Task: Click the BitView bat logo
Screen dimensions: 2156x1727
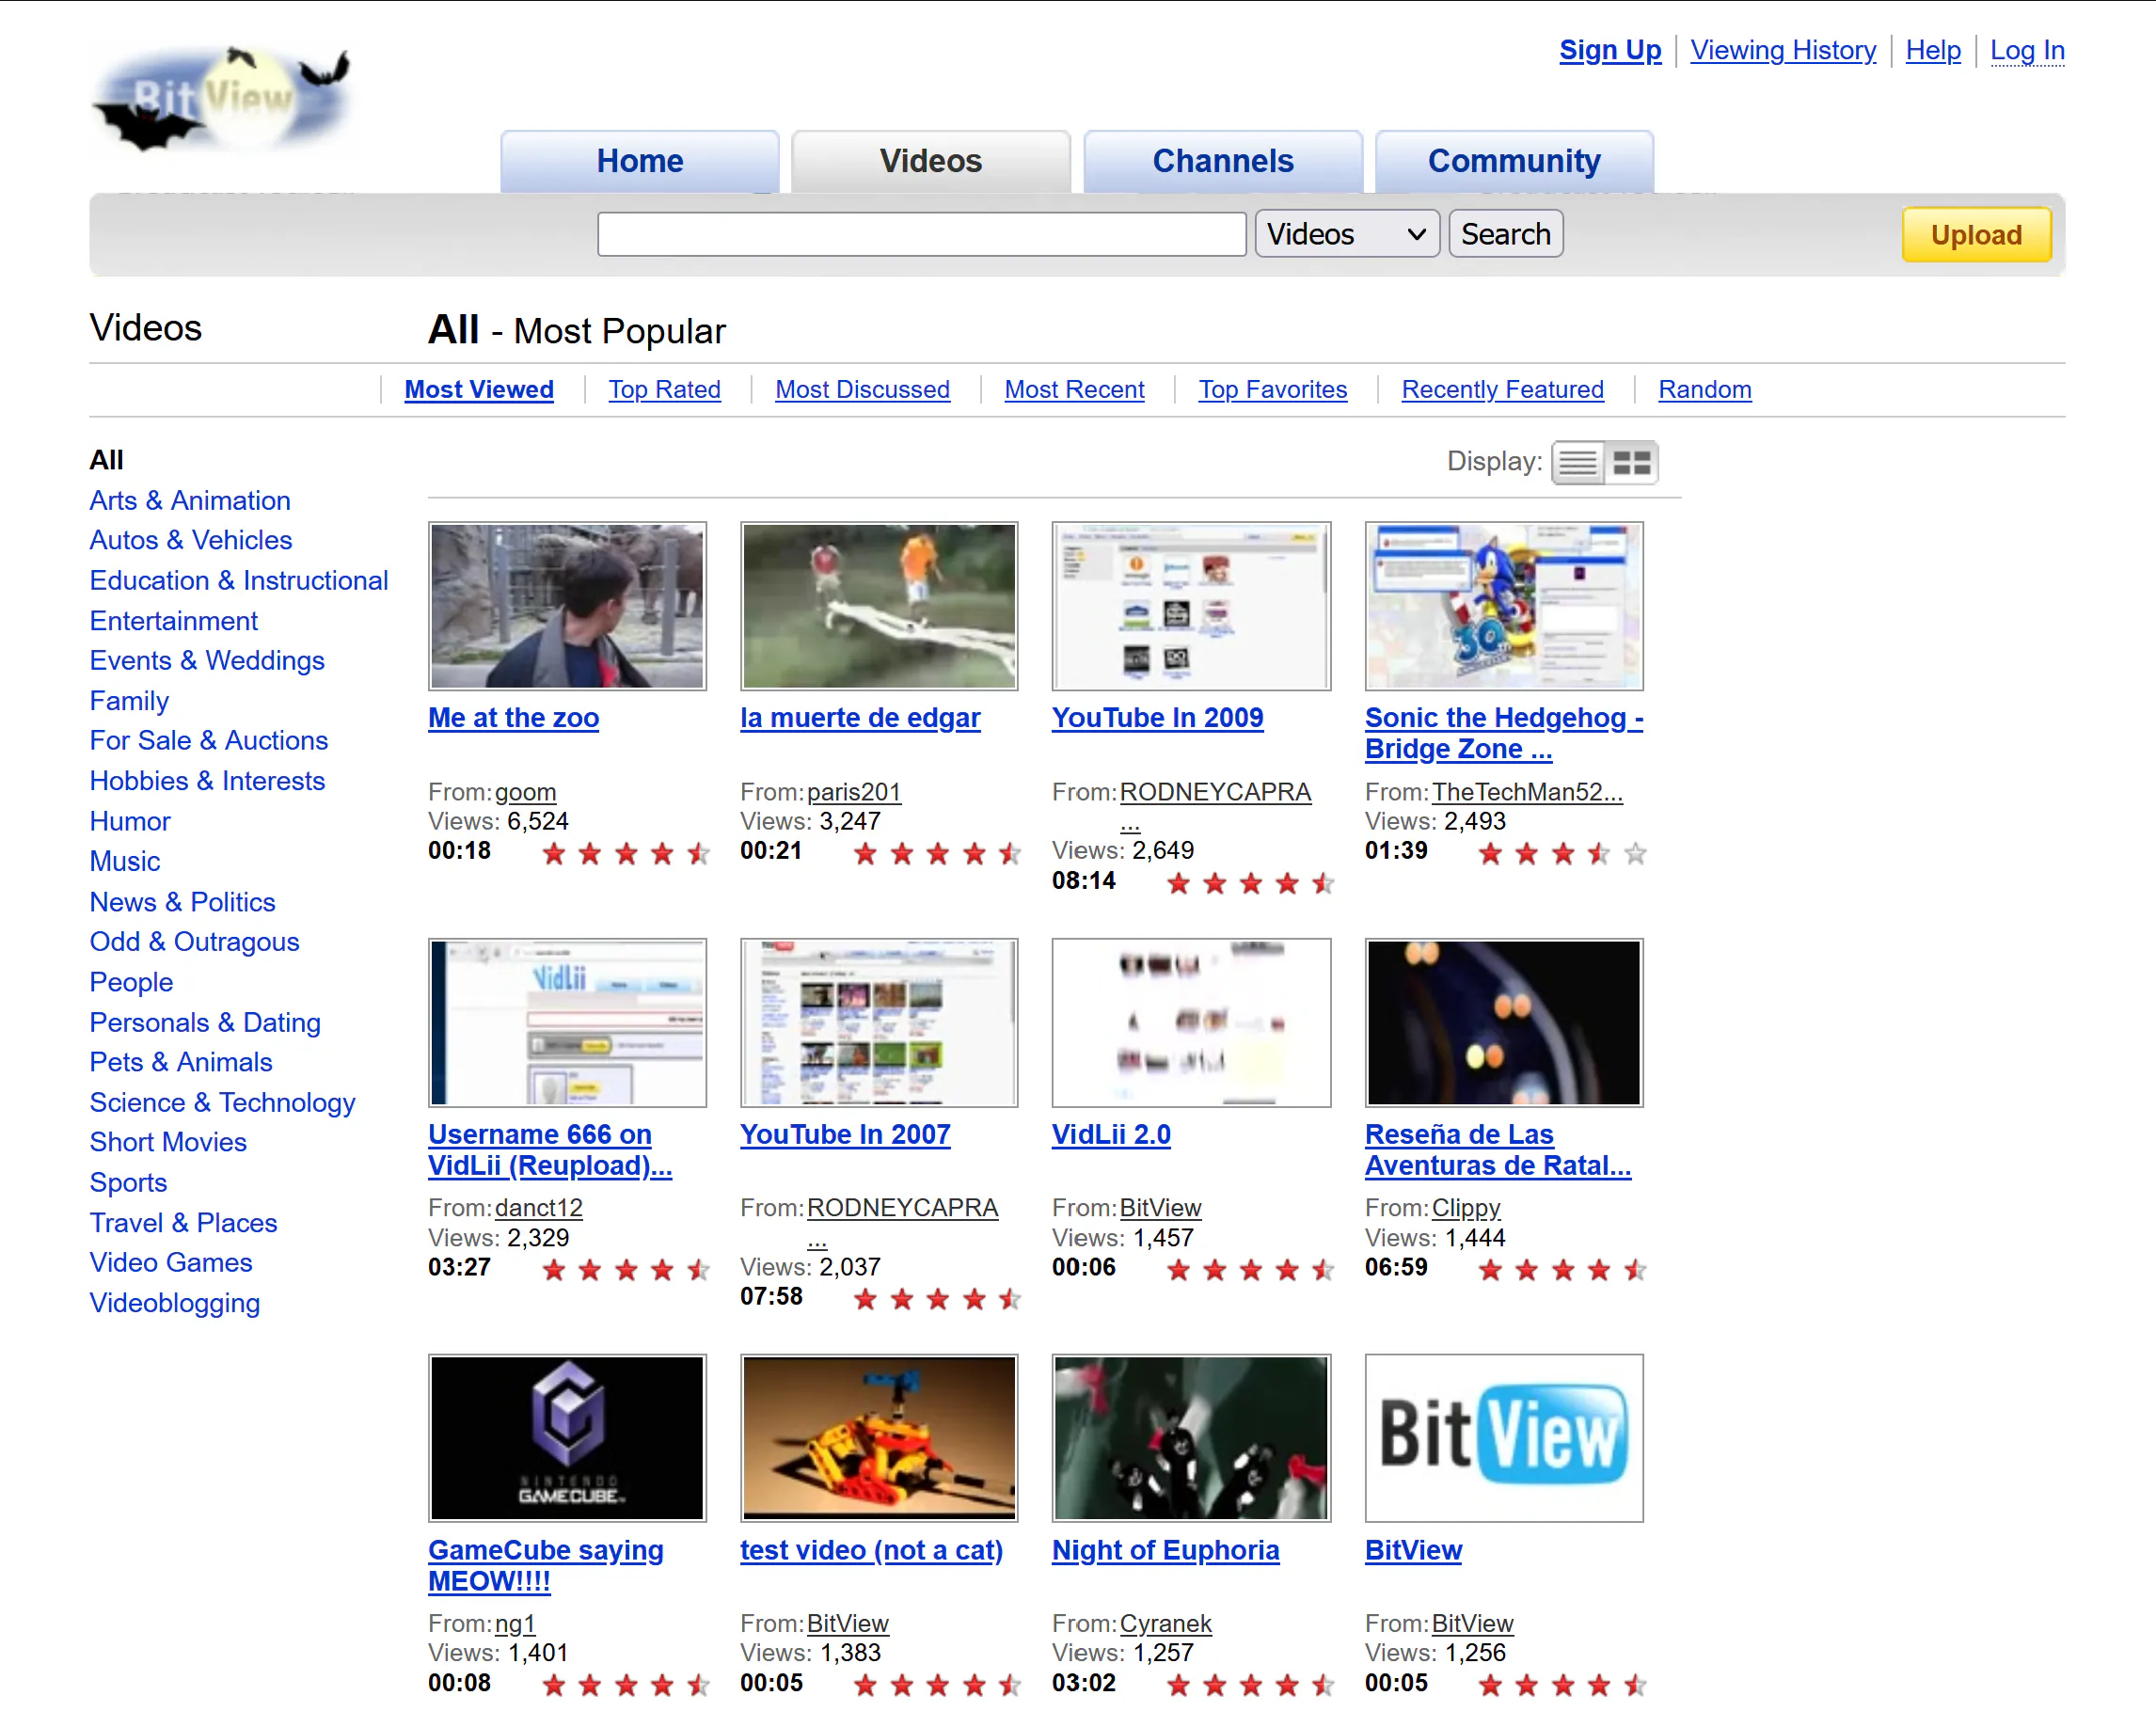Action: (222, 100)
